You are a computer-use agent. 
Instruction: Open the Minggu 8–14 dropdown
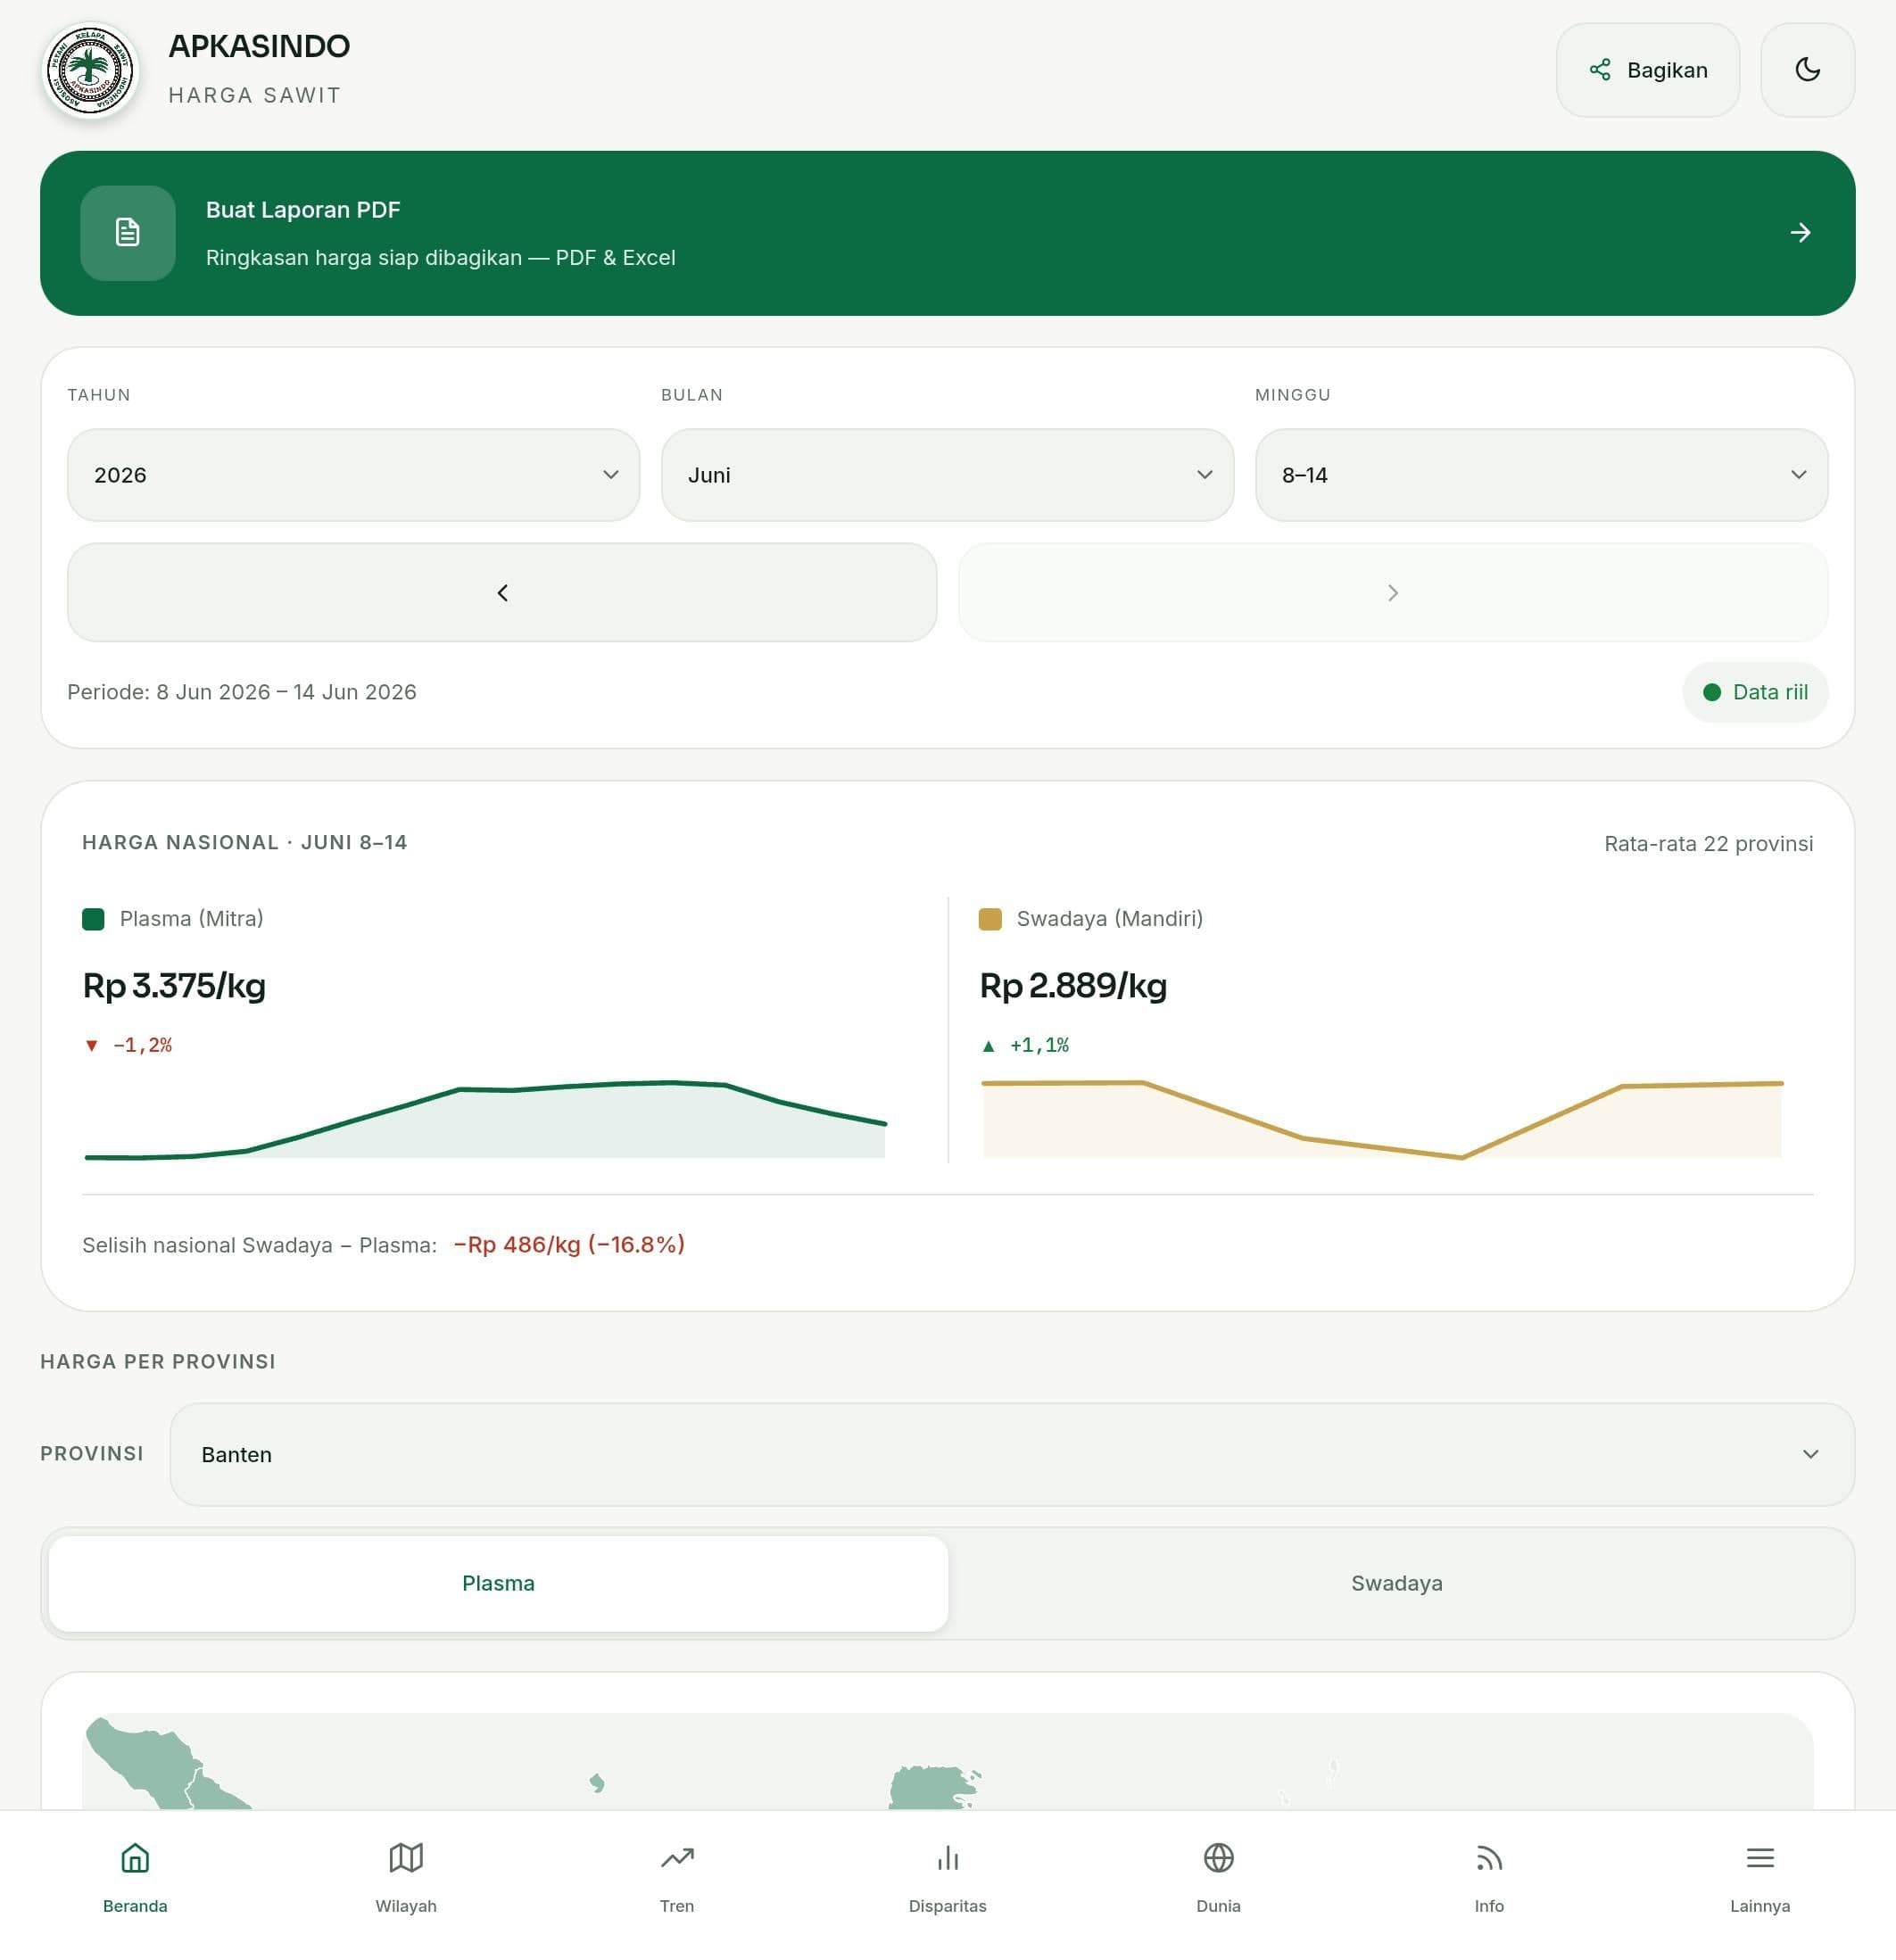(1541, 475)
